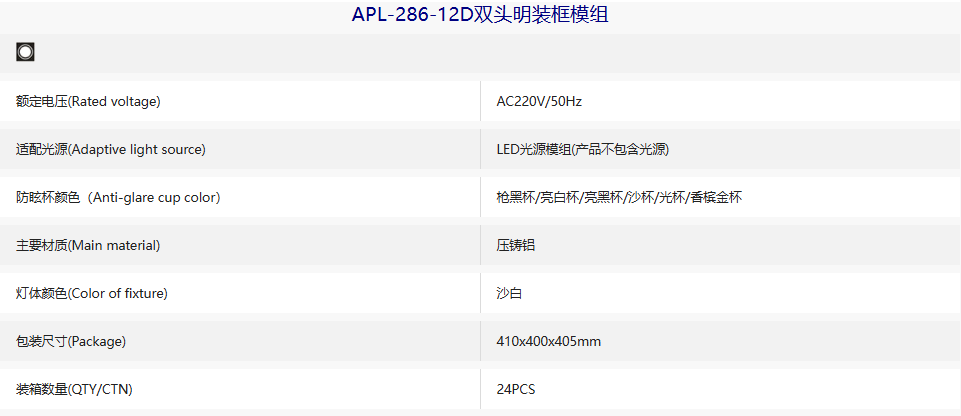Click the 'QTY/CTN' label
Viewport: 961px width, 416px height.
[74, 389]
